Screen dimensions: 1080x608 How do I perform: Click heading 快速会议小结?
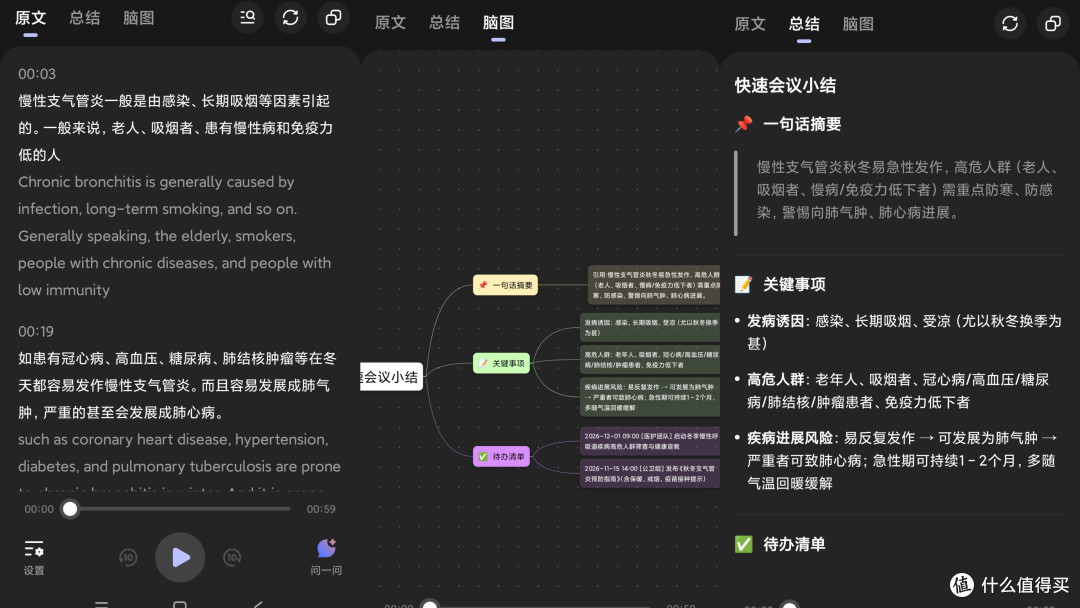click(785, 85)
